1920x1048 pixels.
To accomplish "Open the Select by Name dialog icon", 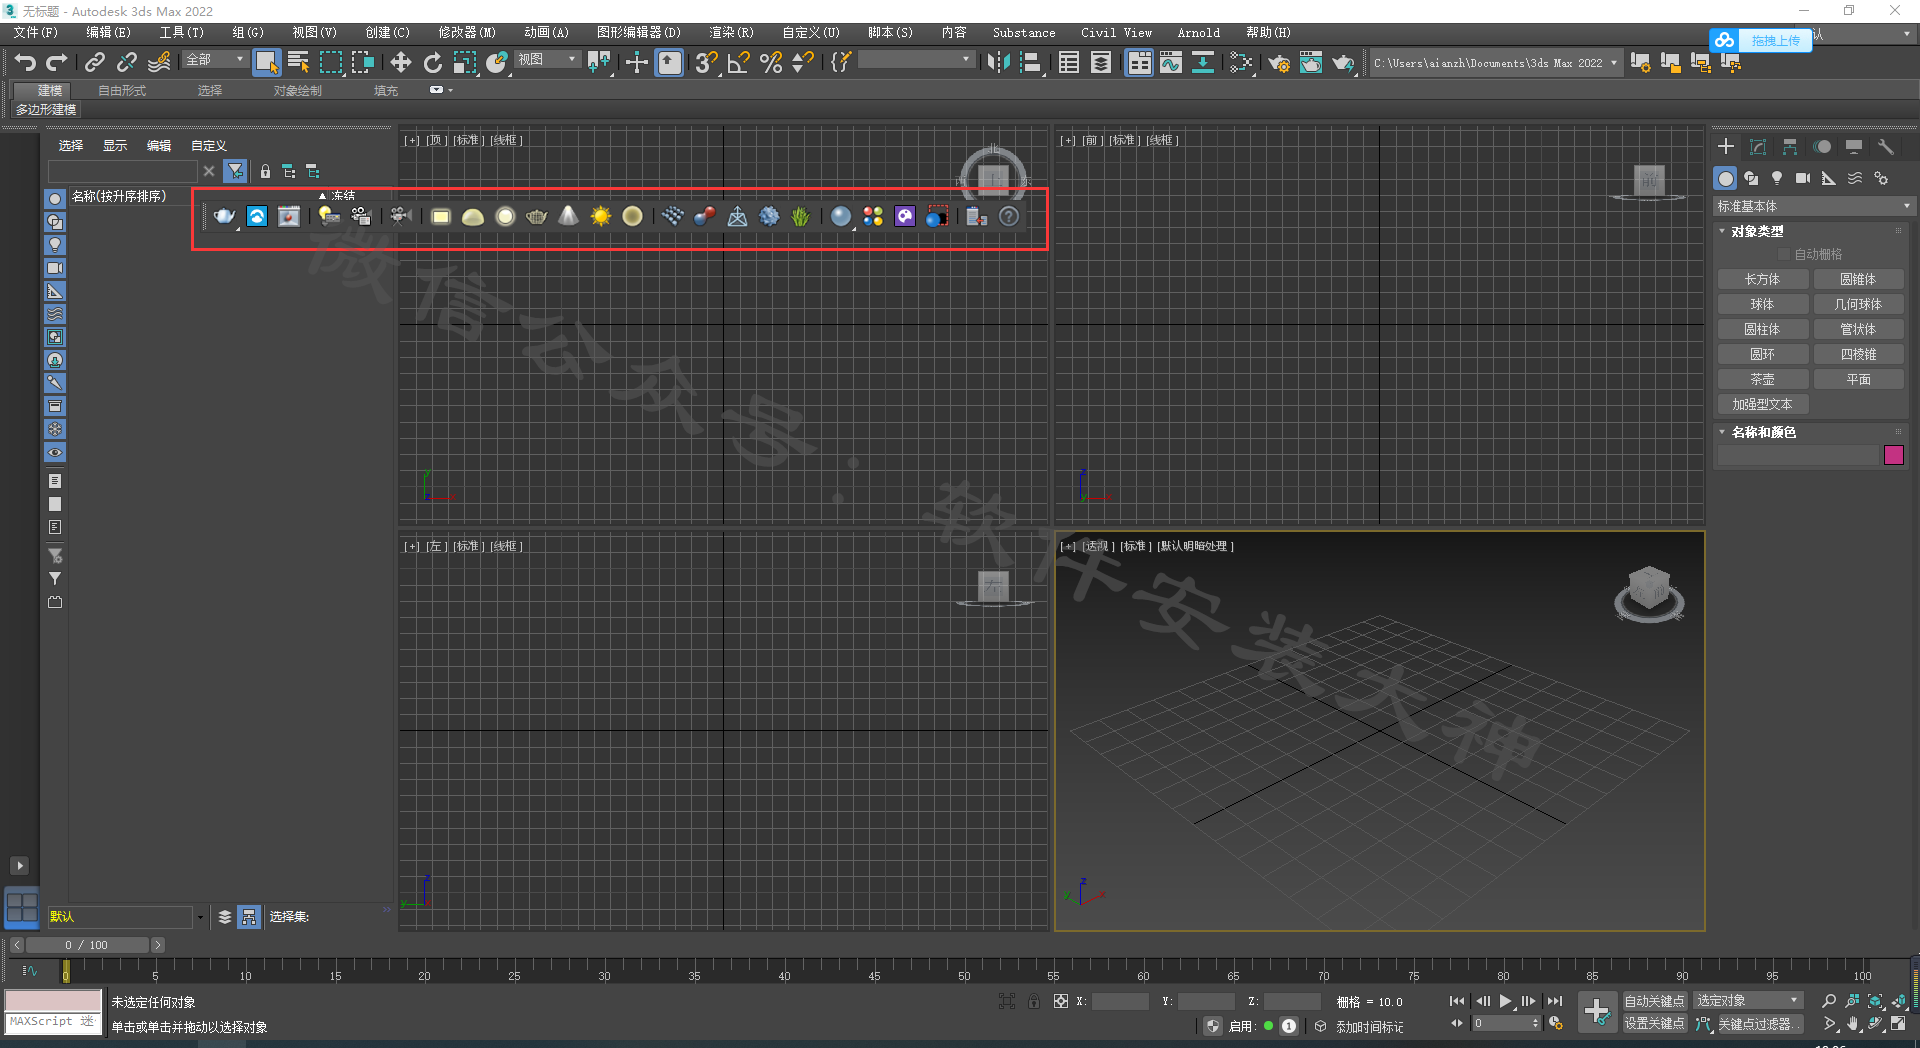I will point(298,63).
